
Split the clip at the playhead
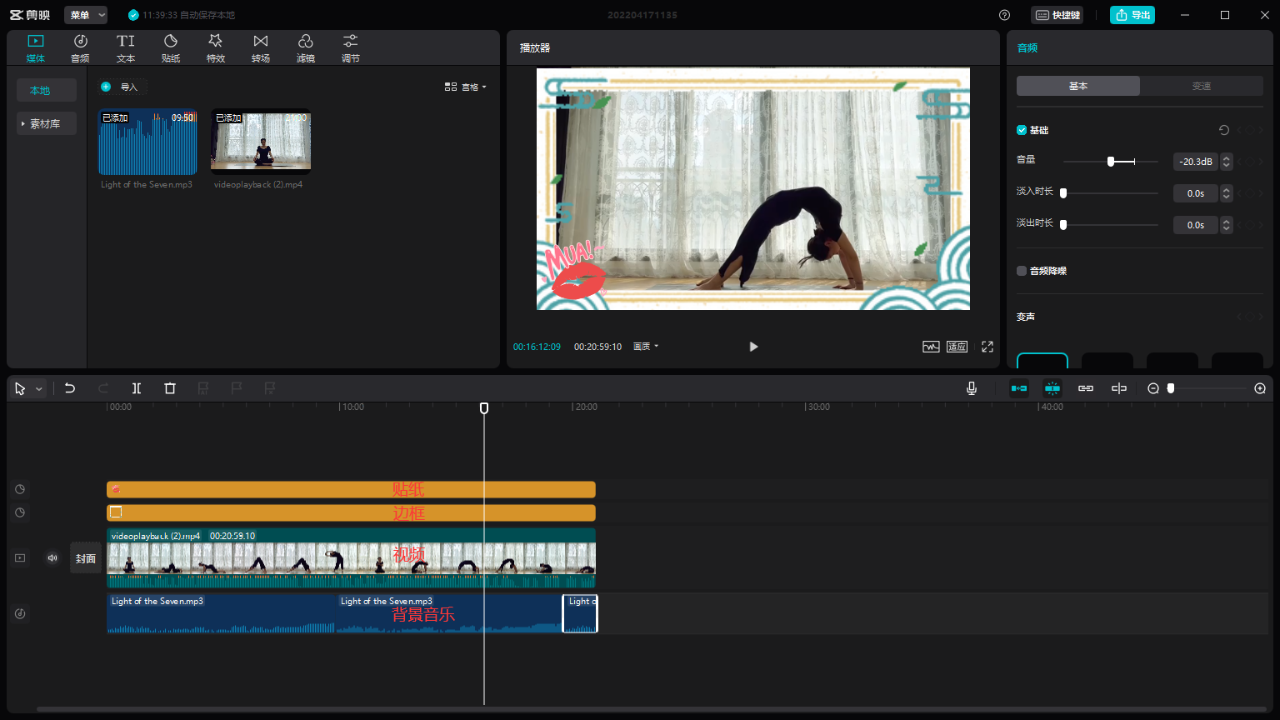[x=137, y=388]
